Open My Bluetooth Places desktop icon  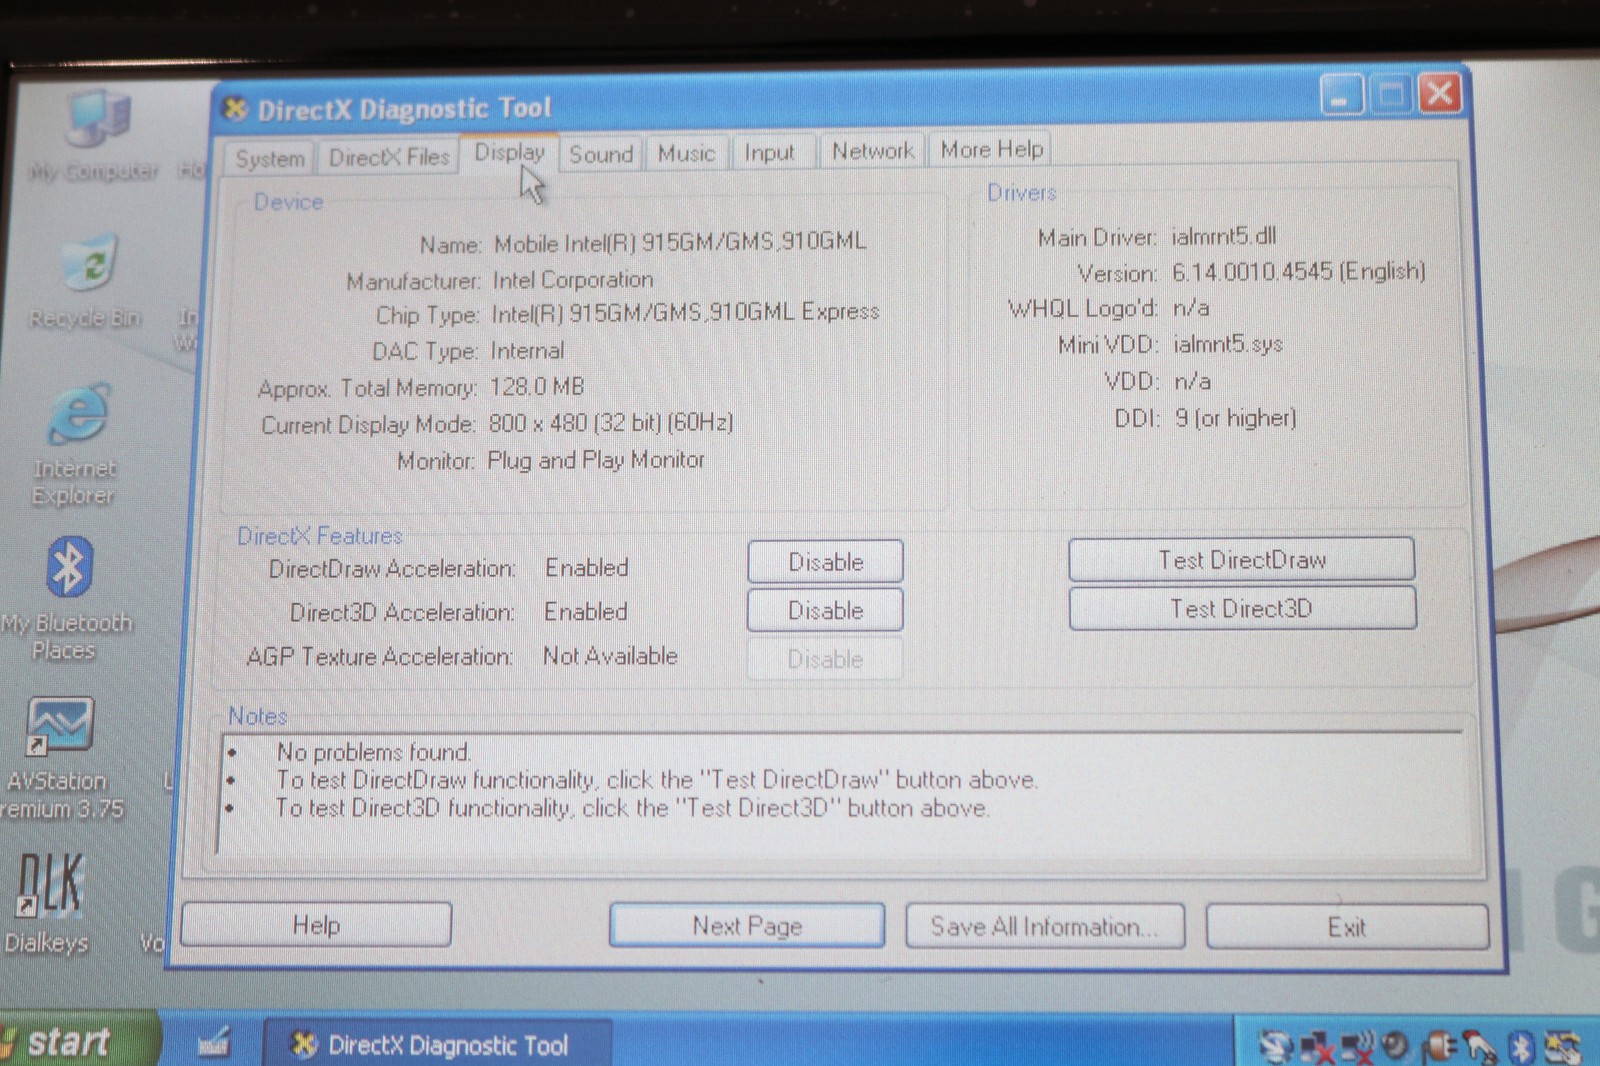pos(66,598)
